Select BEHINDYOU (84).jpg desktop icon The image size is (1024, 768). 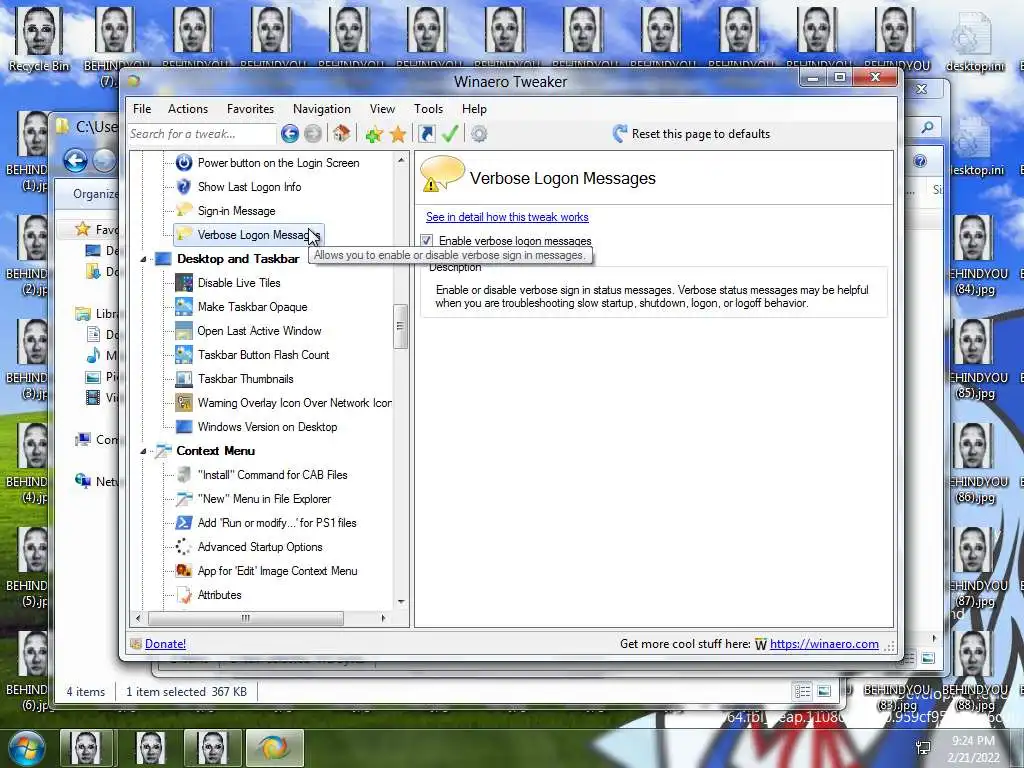[x=974, y=256]
